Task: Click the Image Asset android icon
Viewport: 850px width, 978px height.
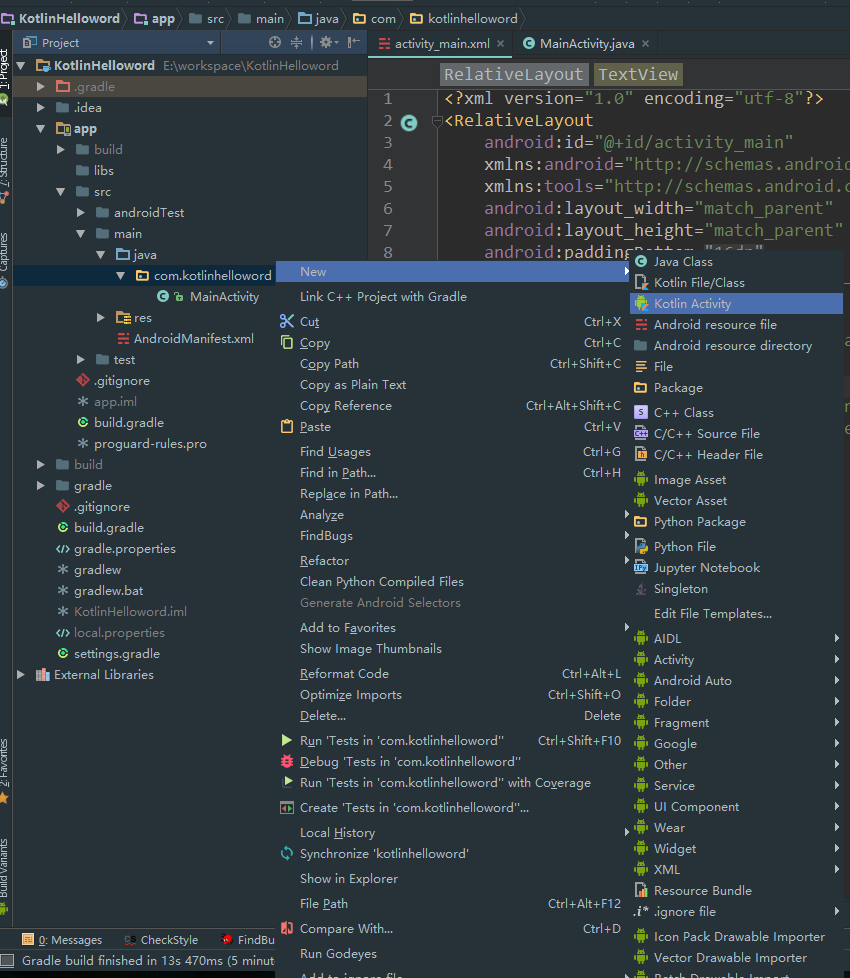Action: pyautogui.click(x=640, y=480)
